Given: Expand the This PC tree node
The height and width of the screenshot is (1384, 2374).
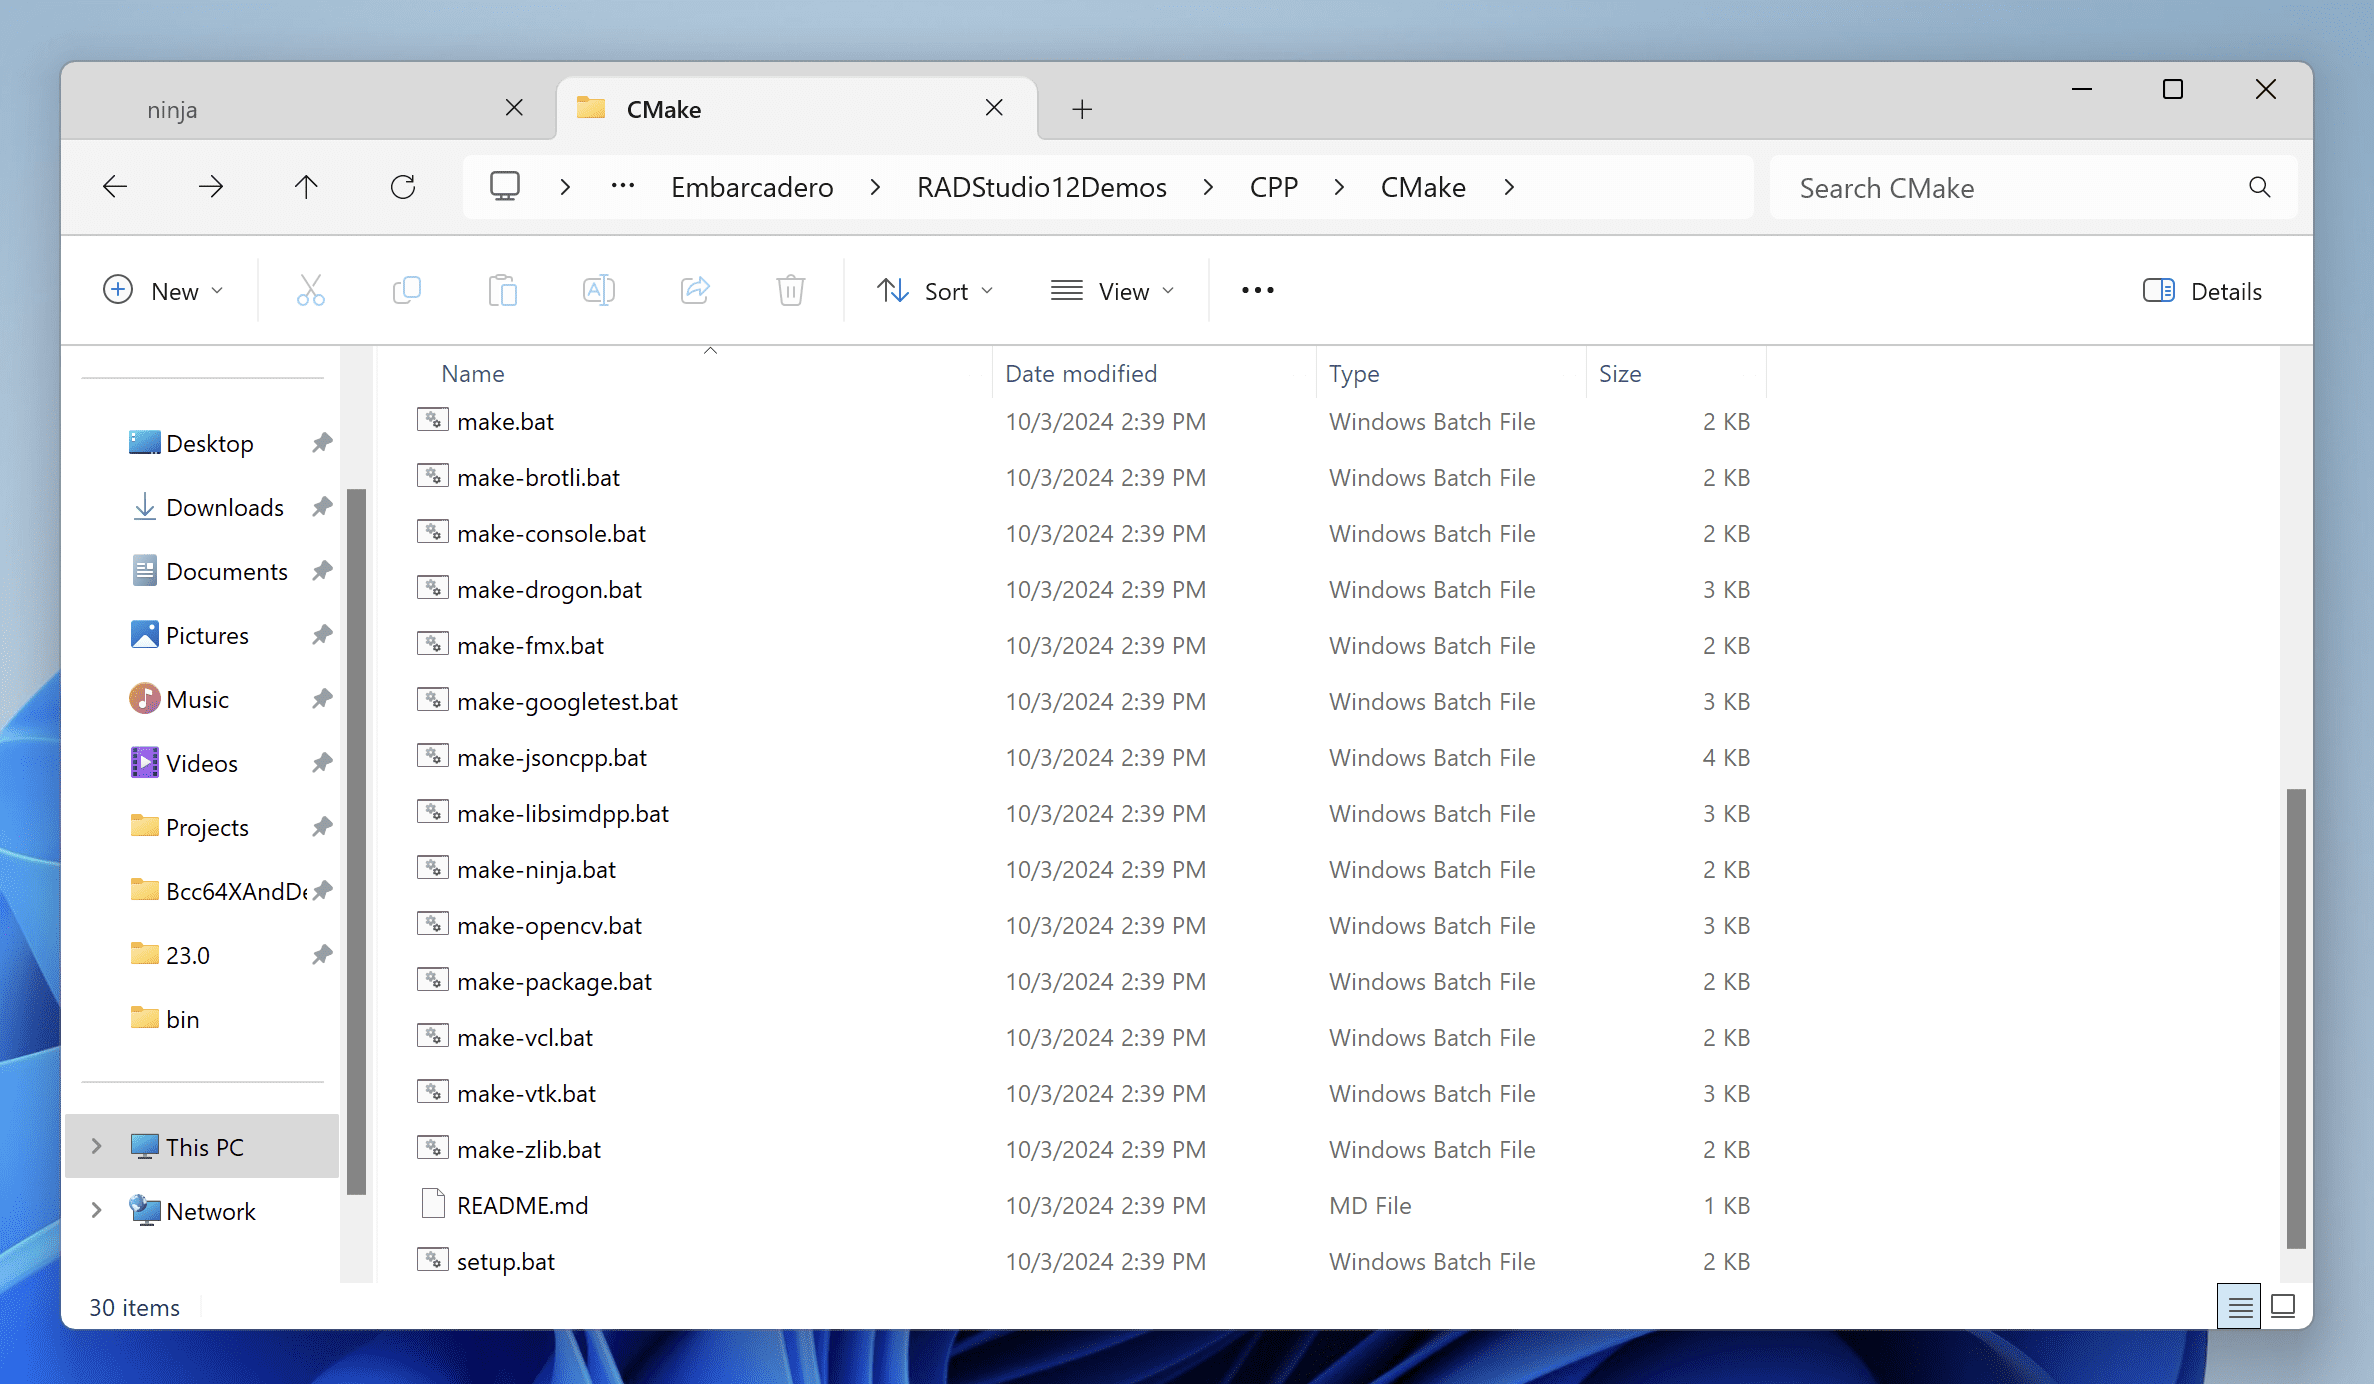Looking at the screenshot, I should click(x=96, y=1146).
